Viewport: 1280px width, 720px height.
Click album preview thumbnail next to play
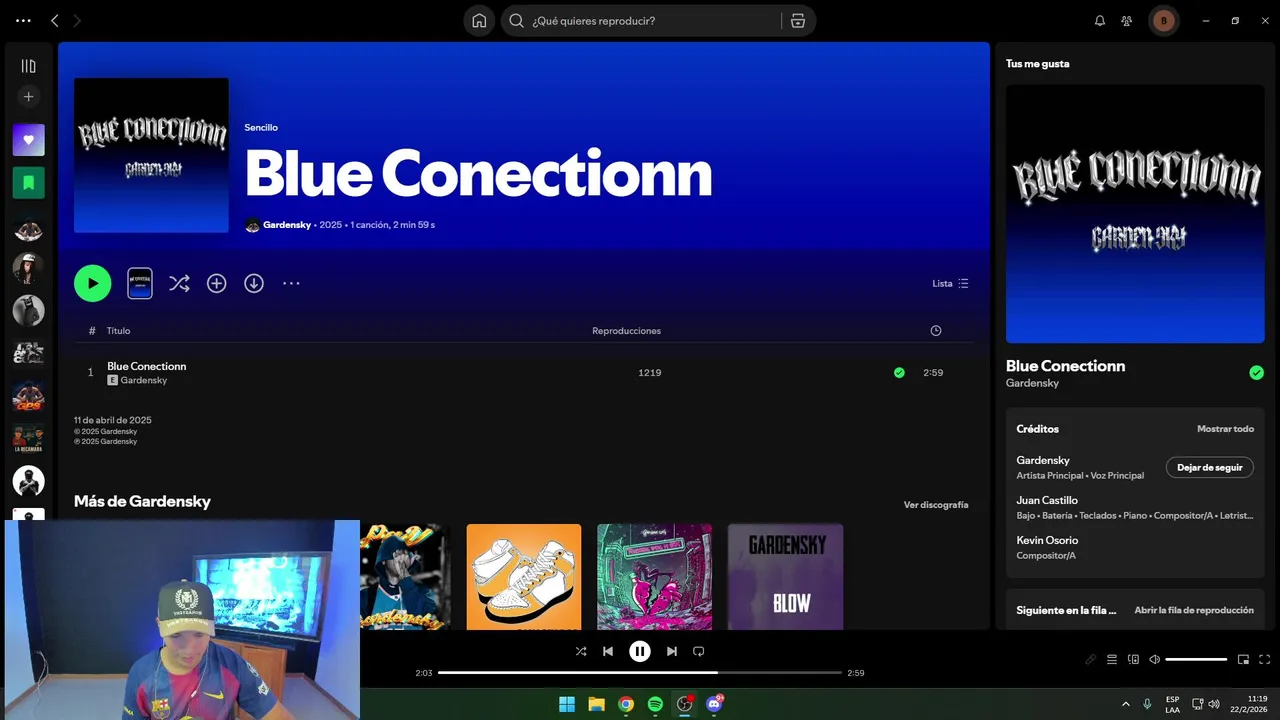[140, 283]
